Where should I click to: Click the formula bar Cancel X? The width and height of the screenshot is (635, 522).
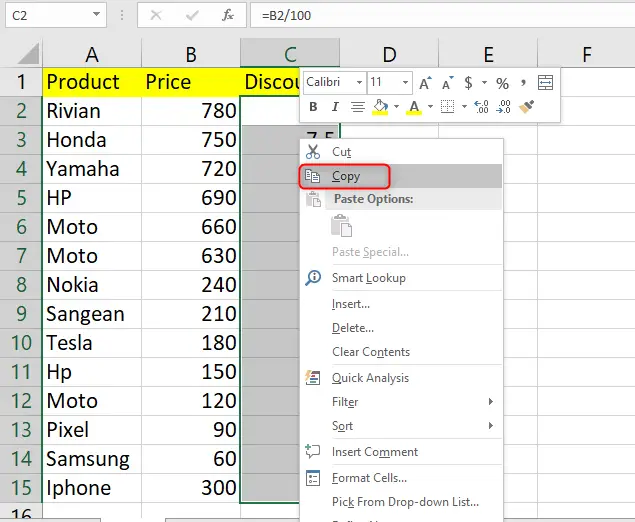click(x=156, y=15)
